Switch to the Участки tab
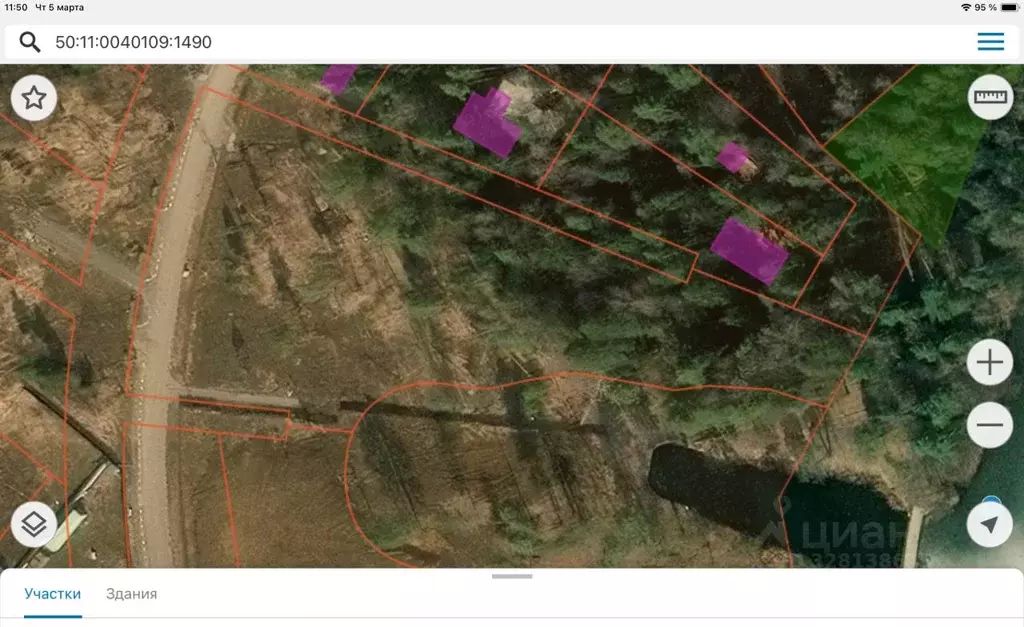1024x627 pixels. point(52,594)
